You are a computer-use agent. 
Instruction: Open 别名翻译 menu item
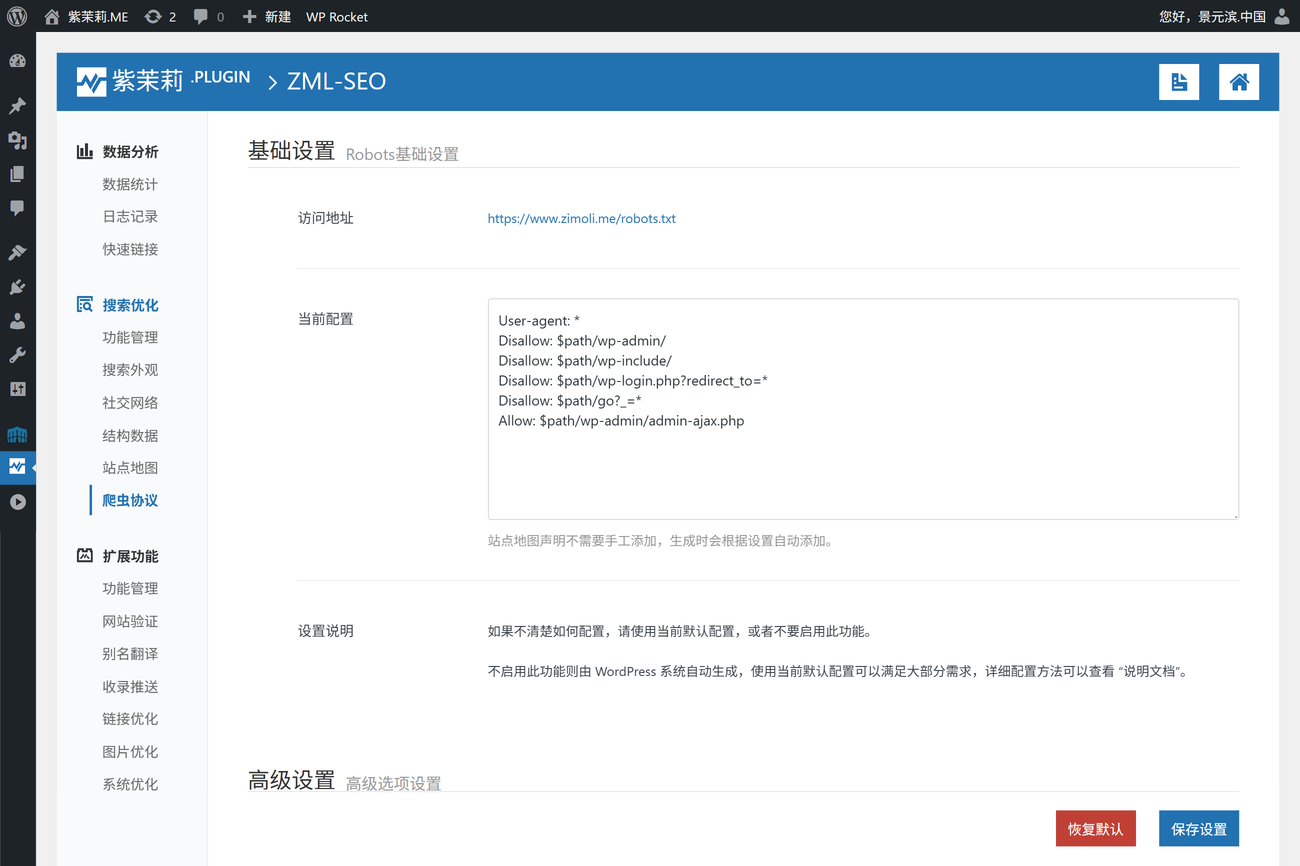pyautogui.click(x=130, y=653)
